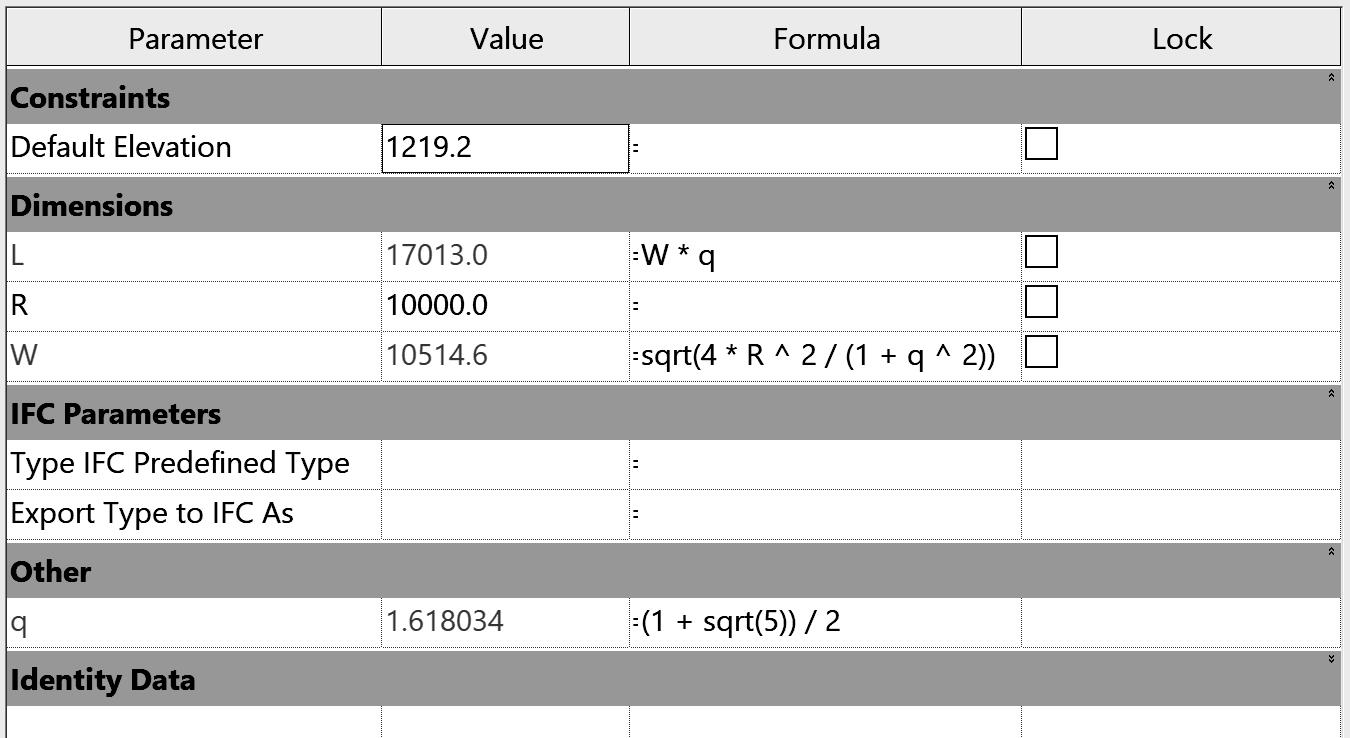Click the Default Elevation value field
The width and height of the screenshot is (1350, 738).
[505, 148]
